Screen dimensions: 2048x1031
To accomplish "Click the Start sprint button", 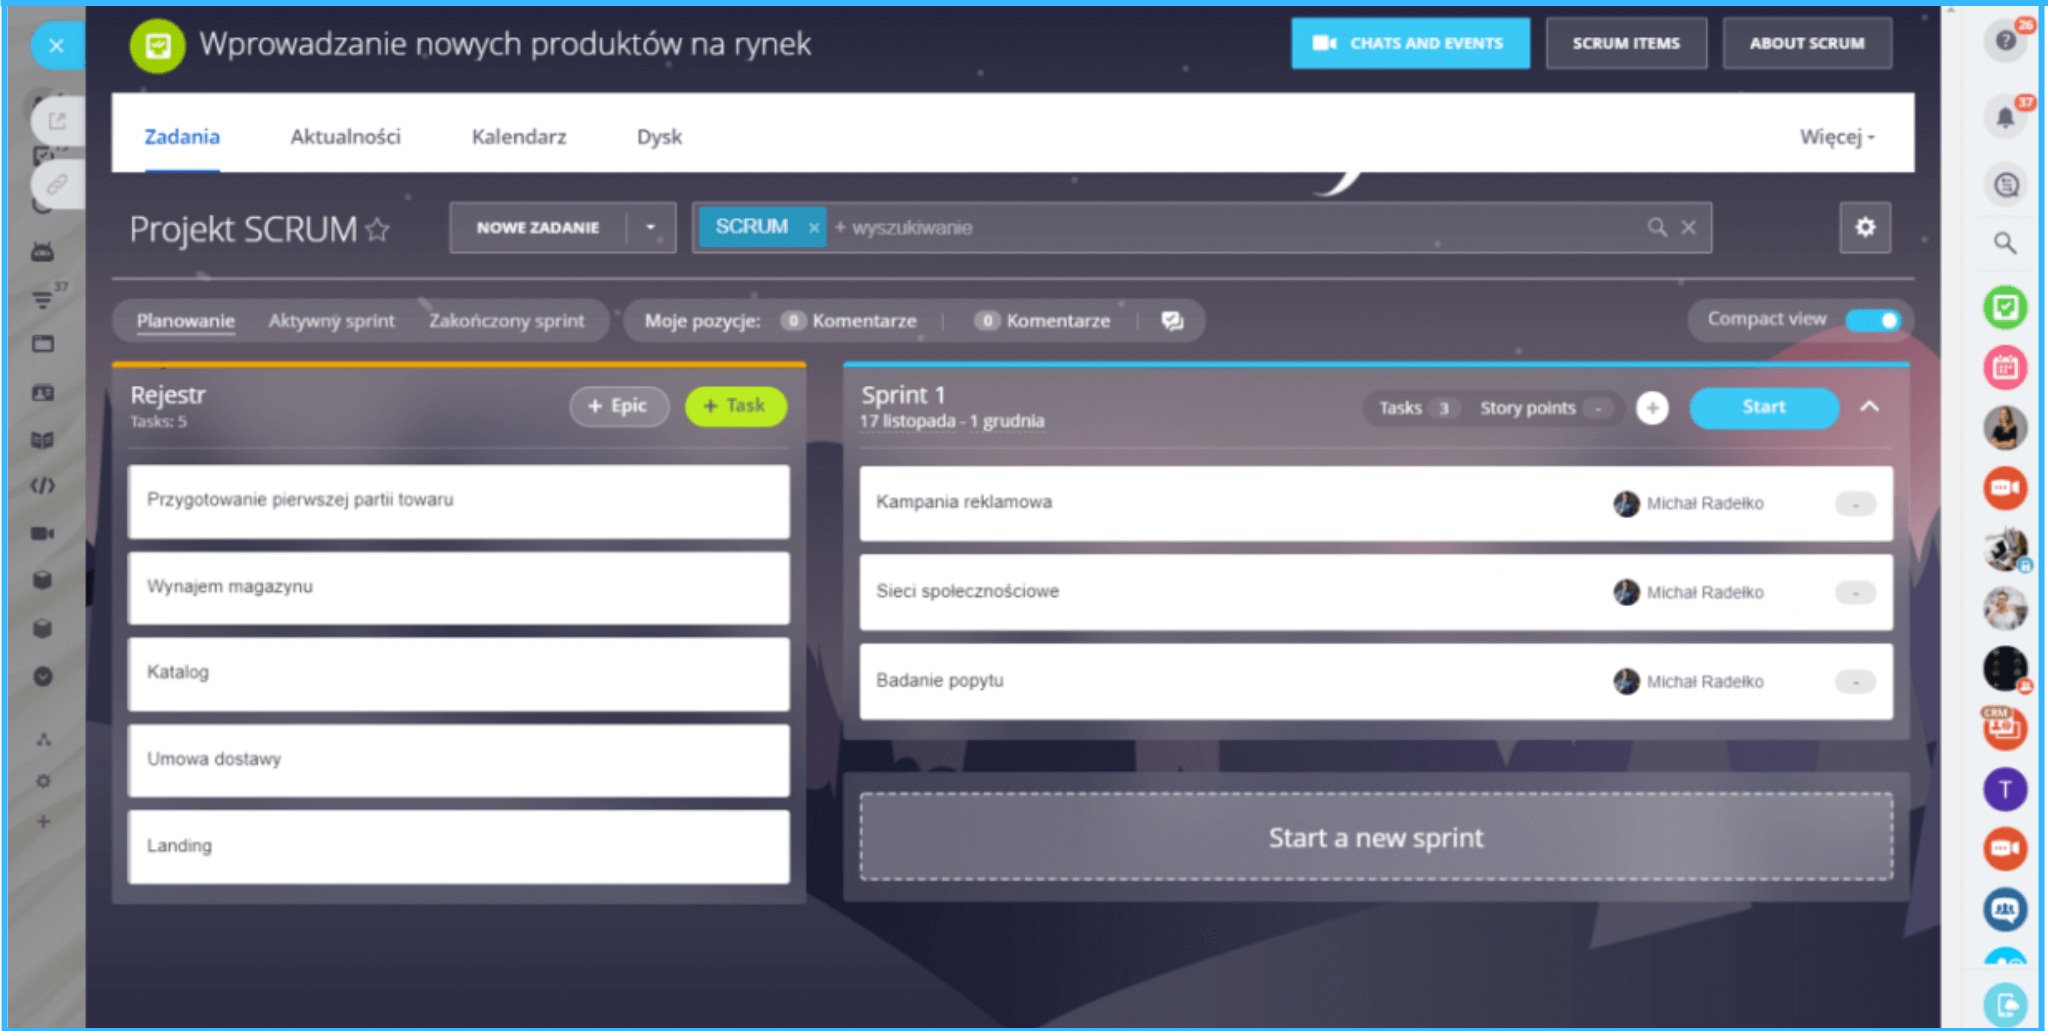I will click(x=1762, y=407).
